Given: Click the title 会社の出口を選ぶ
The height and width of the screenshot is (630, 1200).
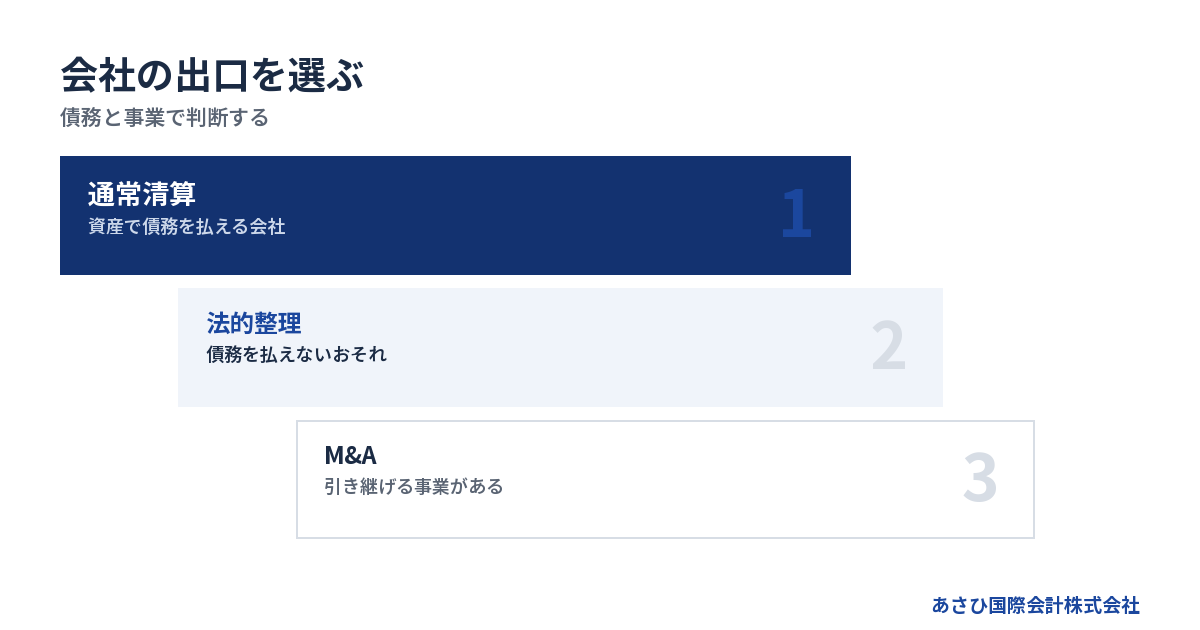Looking at the screenshot, I should click(211, 76).
